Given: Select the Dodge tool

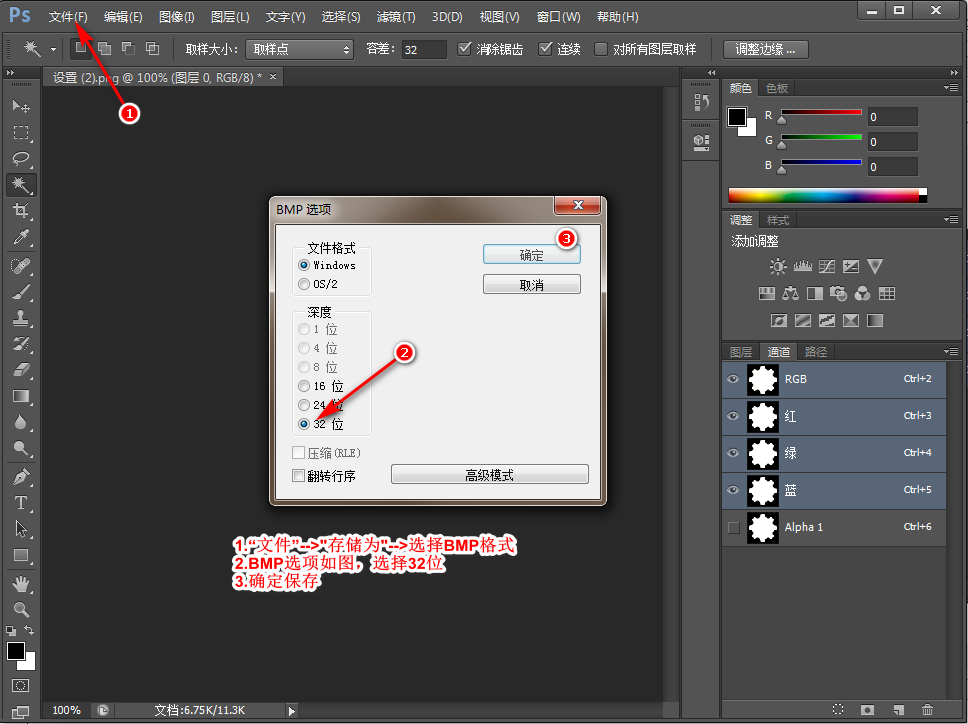Looking at the screenshot, I should point(21,448).
